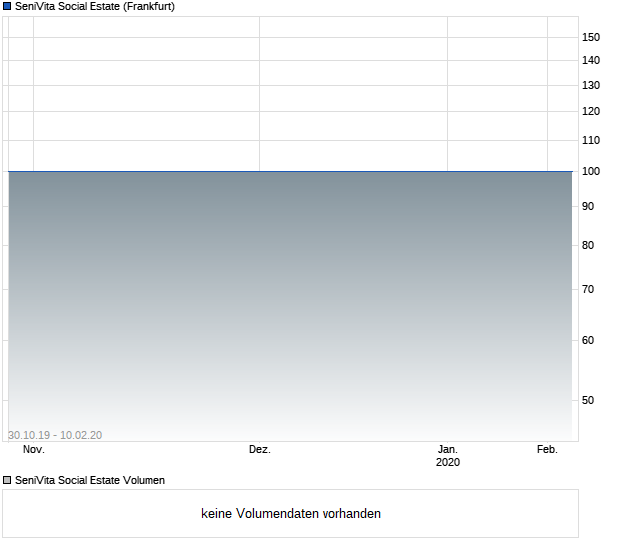The width and height of the screenshot is (620, 546).
Task: Click the gray Volumen legend swatch
Action: coord(7,480)
